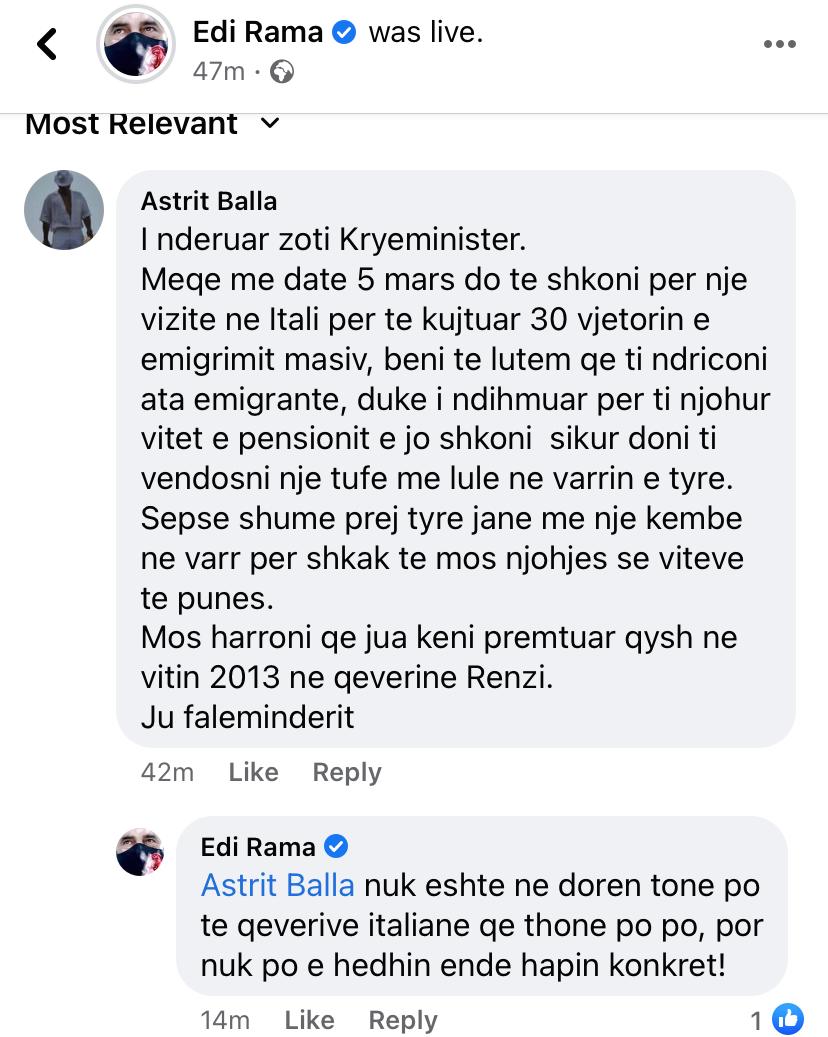The height and width of the screenshot is (1037, 828).
Task: Open the Edi Rama name in the post header
Action: click(x=258, y=33)
